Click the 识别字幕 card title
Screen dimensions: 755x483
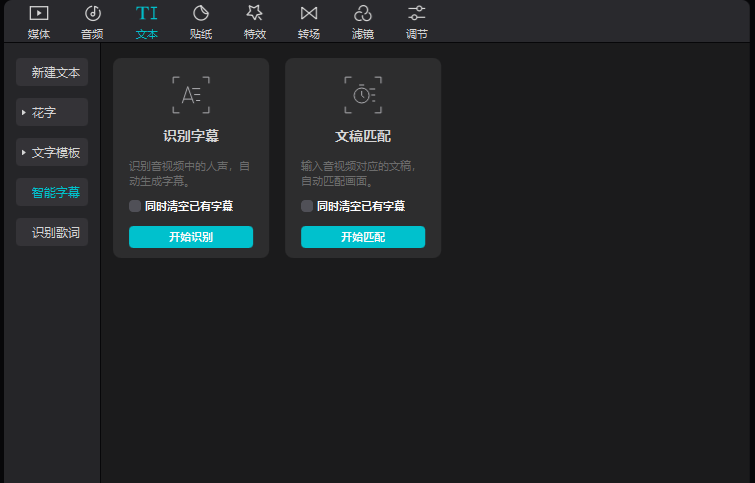(x=191, y=136)
